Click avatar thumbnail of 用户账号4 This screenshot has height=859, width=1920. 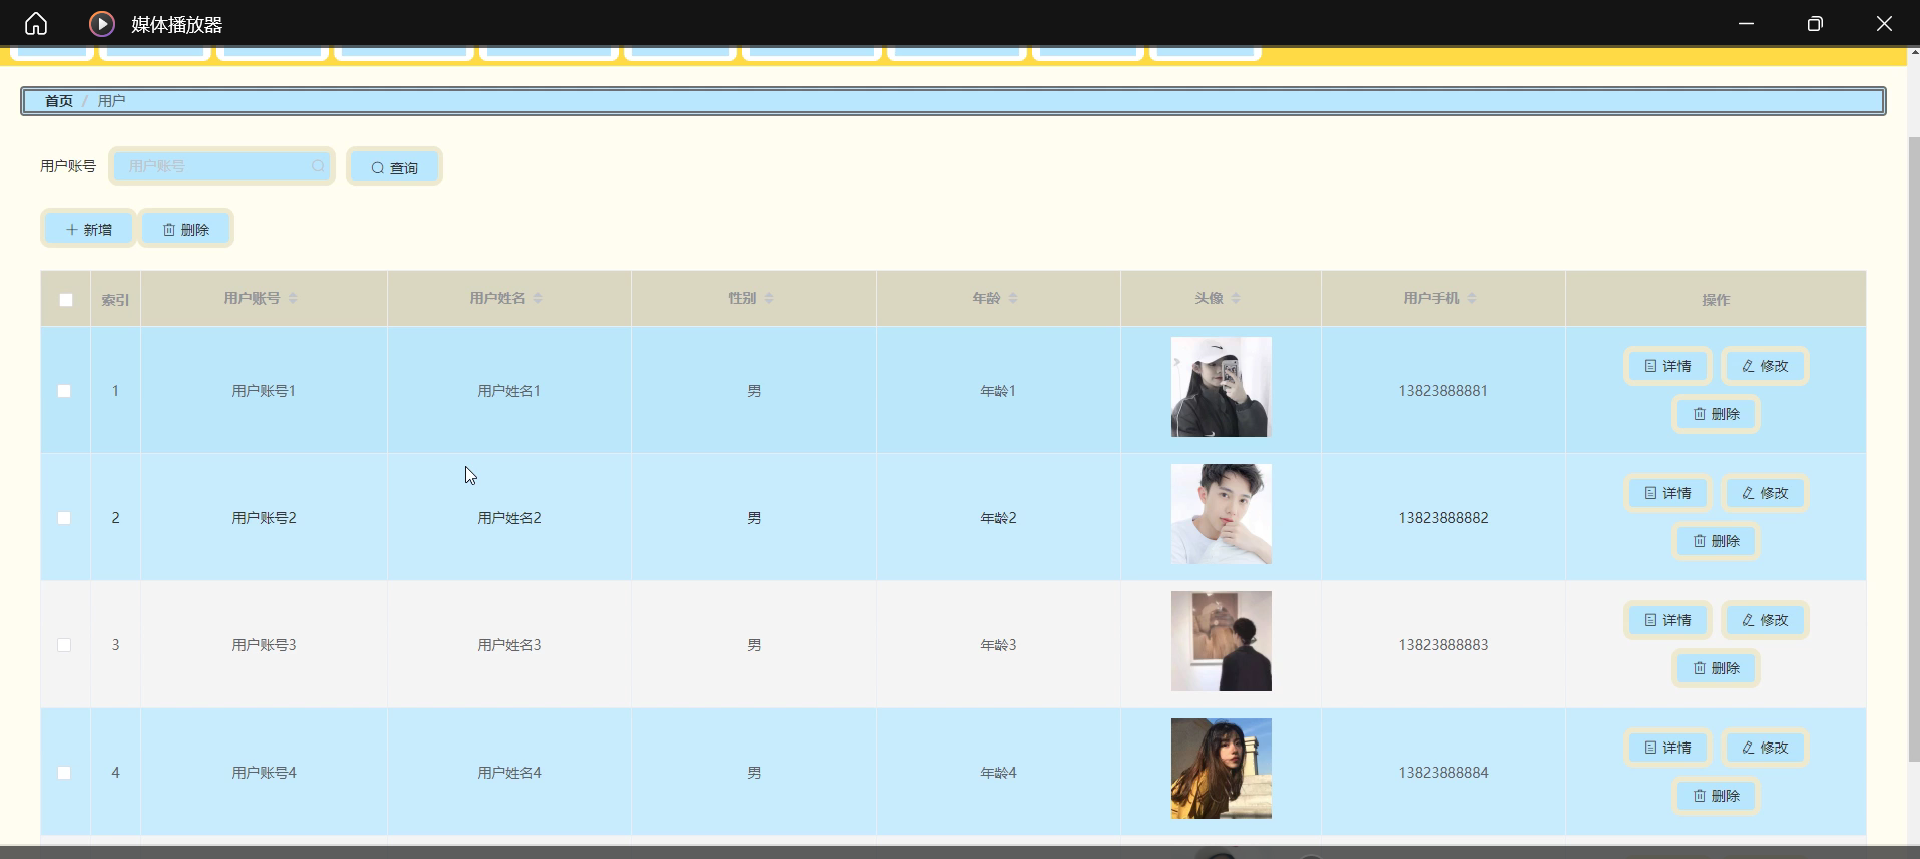pyautogui.click(x=1221, y=768)
